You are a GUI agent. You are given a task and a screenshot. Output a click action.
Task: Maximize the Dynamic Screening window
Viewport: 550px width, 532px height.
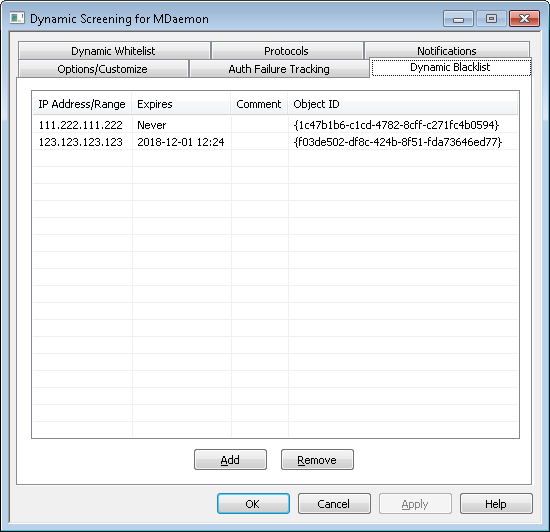(491, 19)
